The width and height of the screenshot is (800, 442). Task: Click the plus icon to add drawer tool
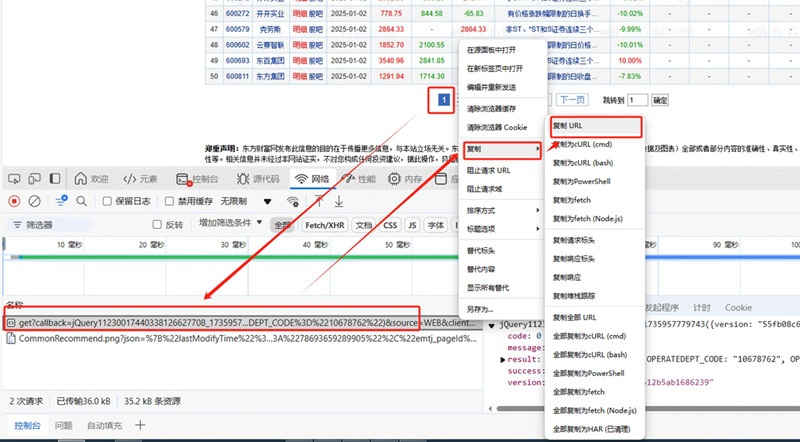pos(140,425)
